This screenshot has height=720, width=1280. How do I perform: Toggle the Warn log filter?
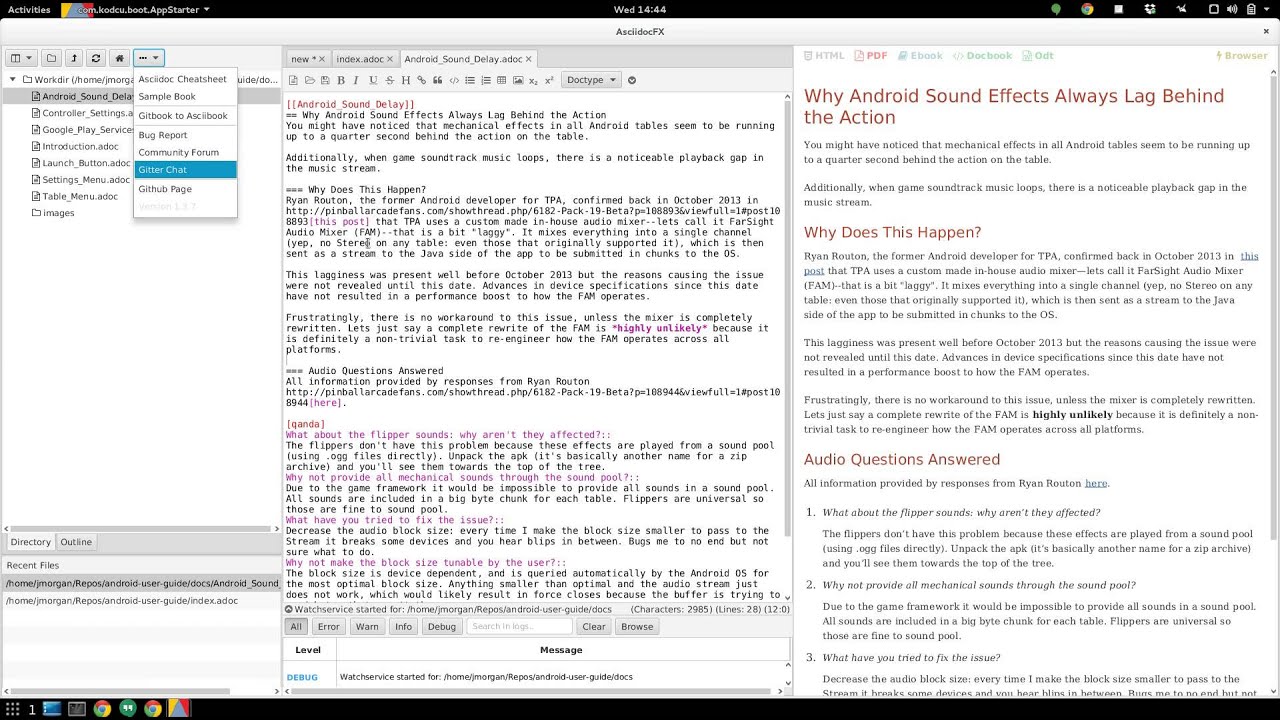point(367,627)
